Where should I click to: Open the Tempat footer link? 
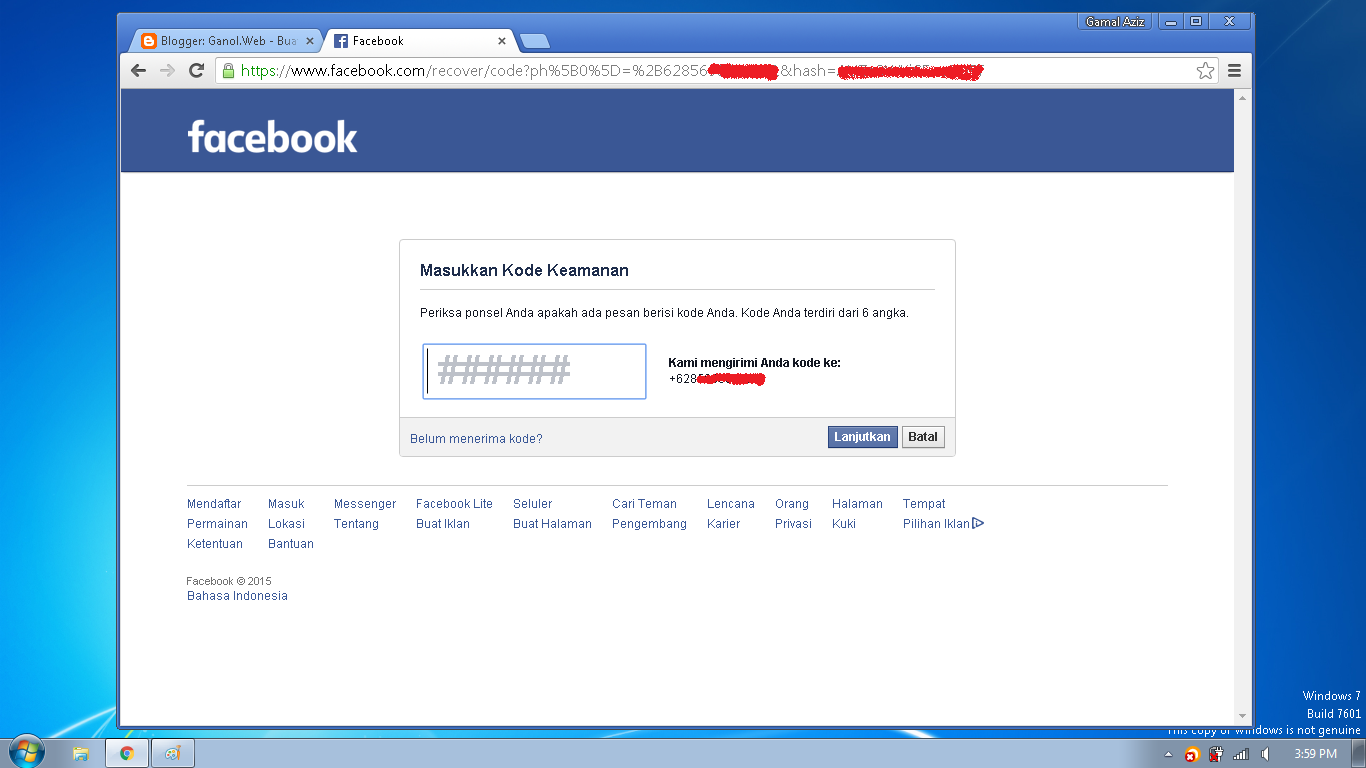click(x=924, y=504)
